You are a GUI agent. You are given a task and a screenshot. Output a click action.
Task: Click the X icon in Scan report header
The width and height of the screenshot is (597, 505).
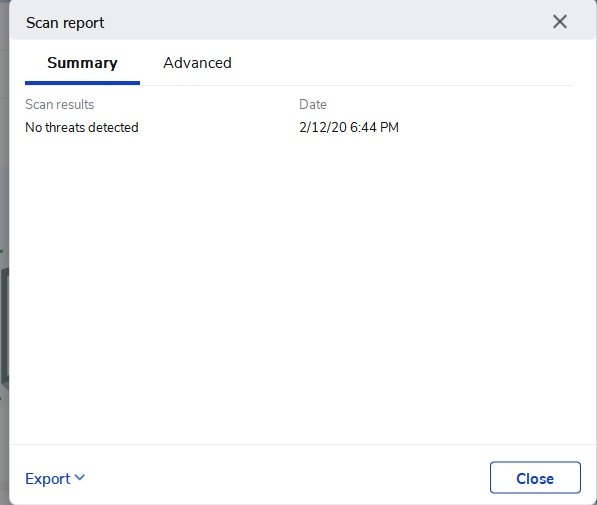[560, 22]
